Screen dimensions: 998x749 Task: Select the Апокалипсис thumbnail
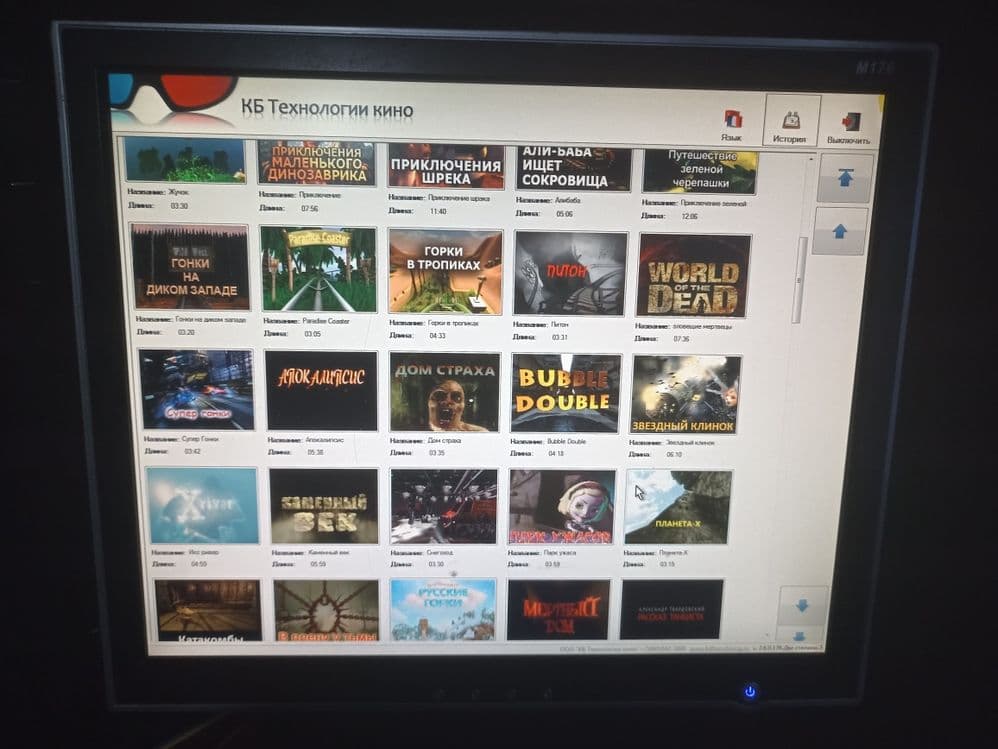coord(321,391)
